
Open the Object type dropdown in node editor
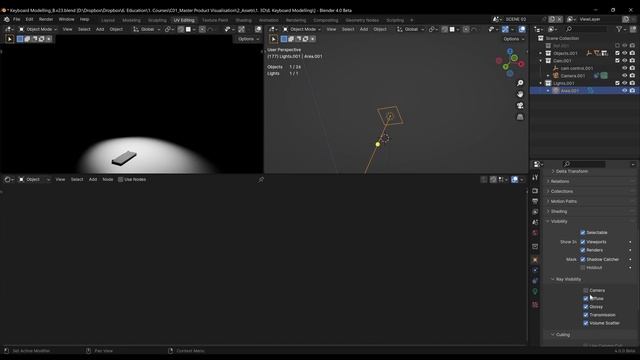click(34, 180)
